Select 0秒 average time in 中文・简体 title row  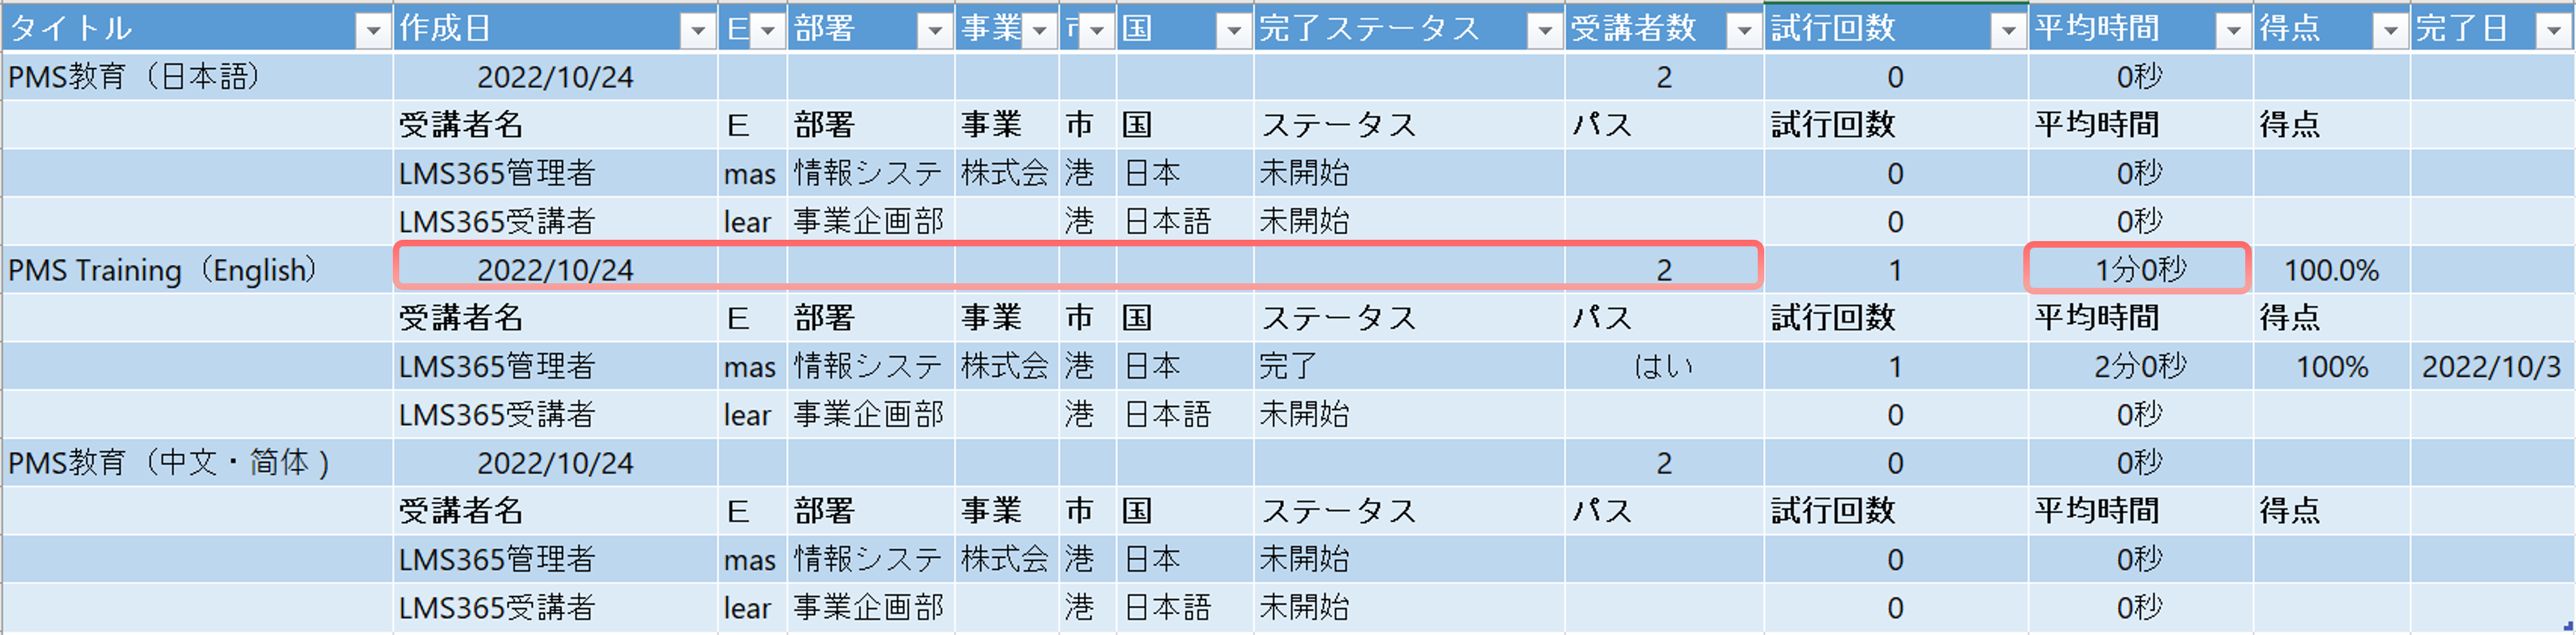pos(2140,463)
